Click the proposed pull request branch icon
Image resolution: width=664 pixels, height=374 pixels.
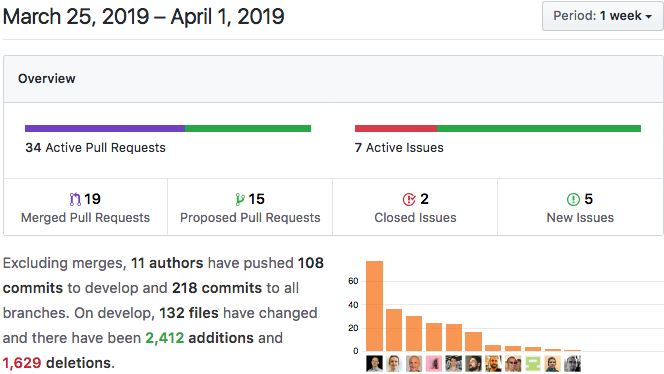pos(240,199)
